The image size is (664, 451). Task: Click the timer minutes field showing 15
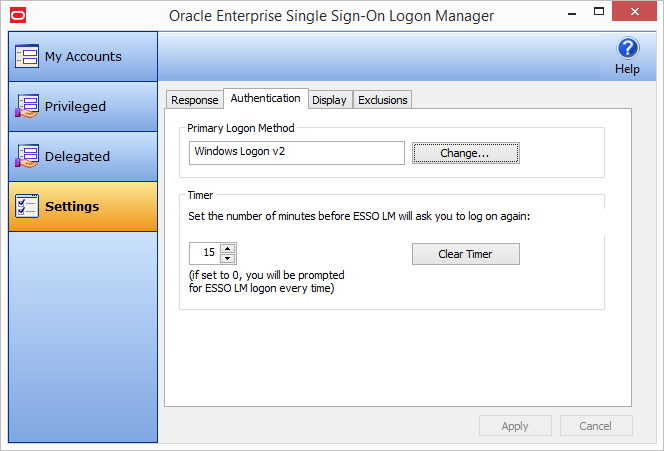[x=205, y=253]
